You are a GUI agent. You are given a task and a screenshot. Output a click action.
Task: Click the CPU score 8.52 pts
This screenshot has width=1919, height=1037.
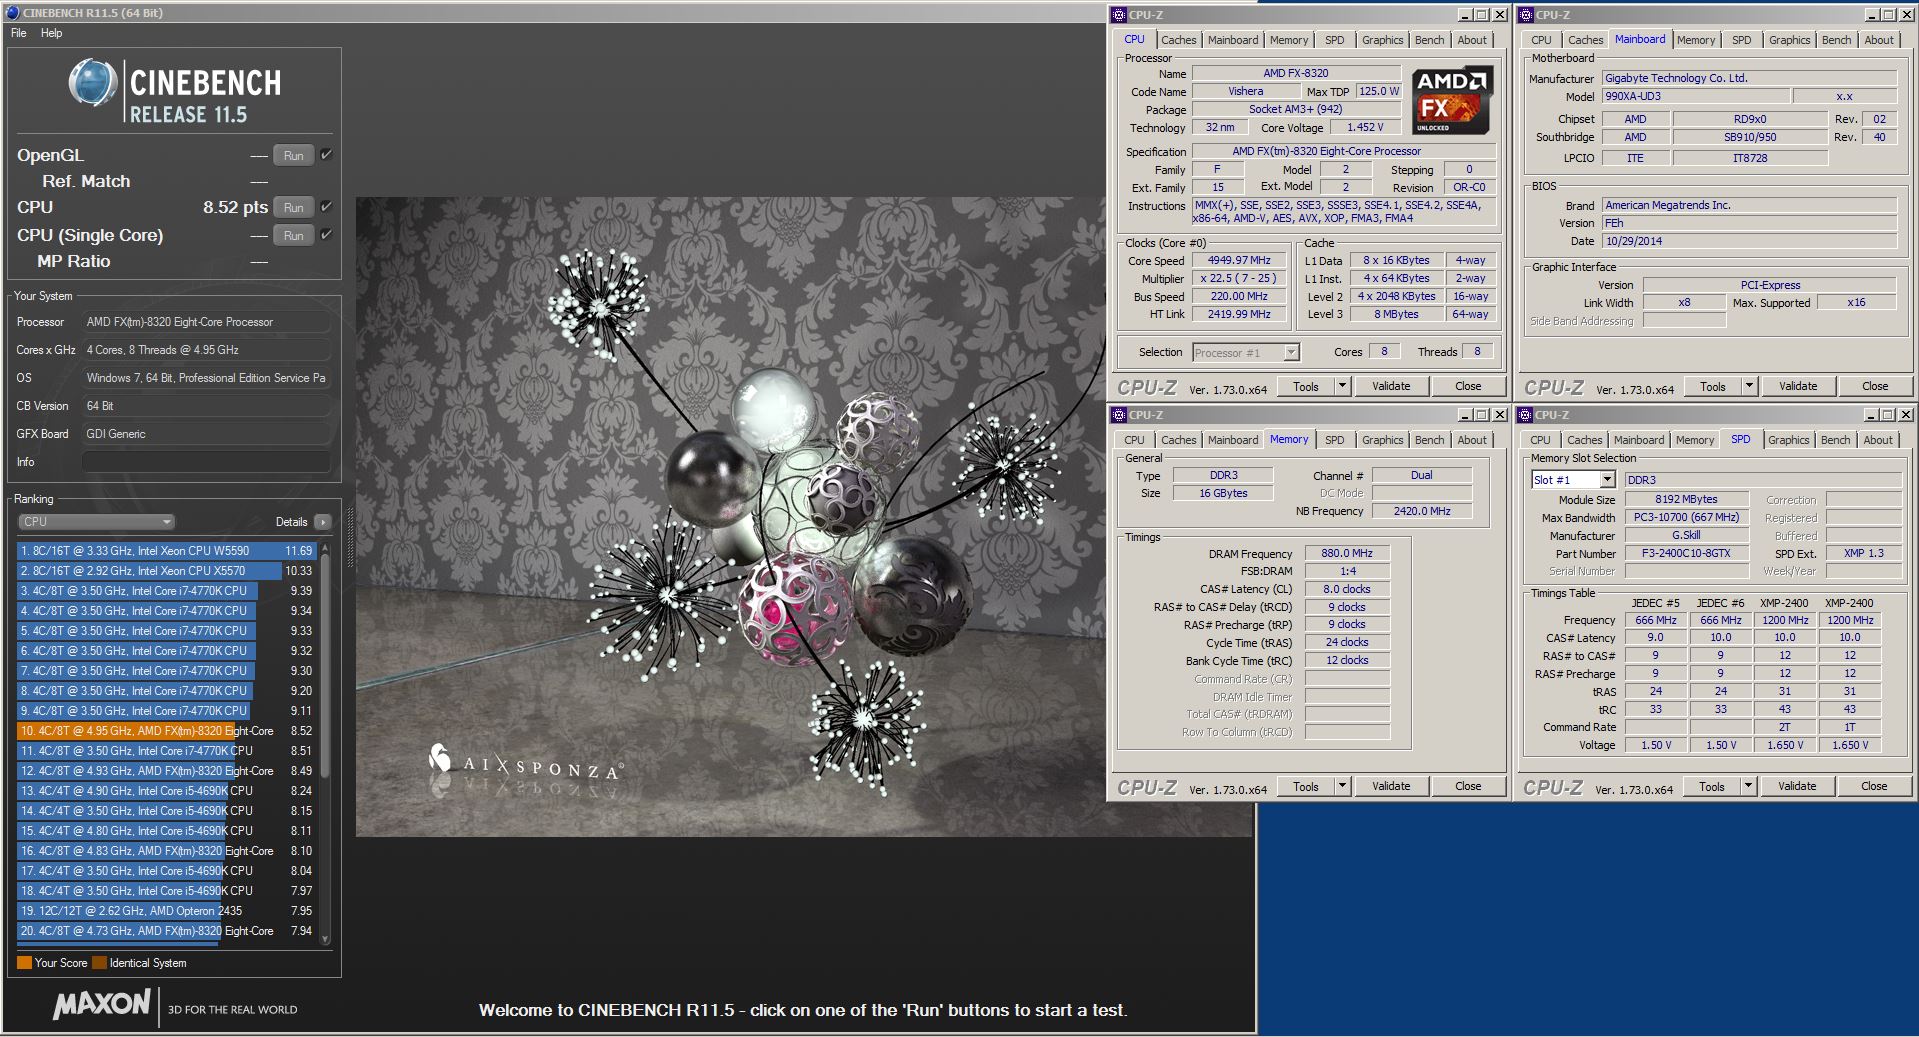pos(235,207)
